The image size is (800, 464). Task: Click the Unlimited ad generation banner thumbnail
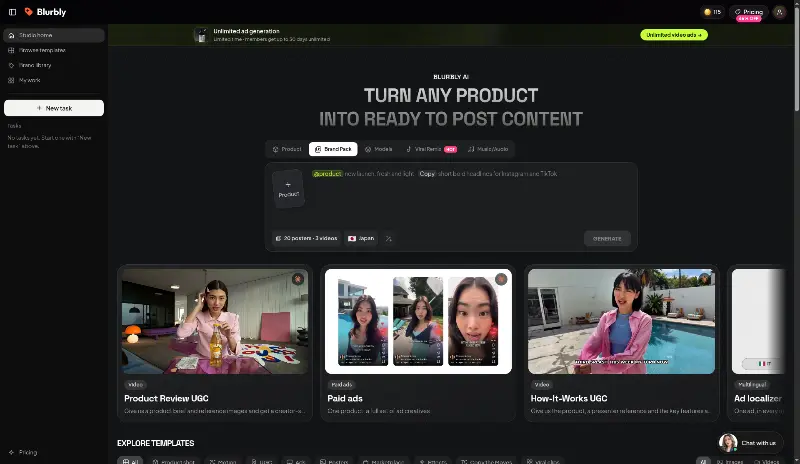201,35
